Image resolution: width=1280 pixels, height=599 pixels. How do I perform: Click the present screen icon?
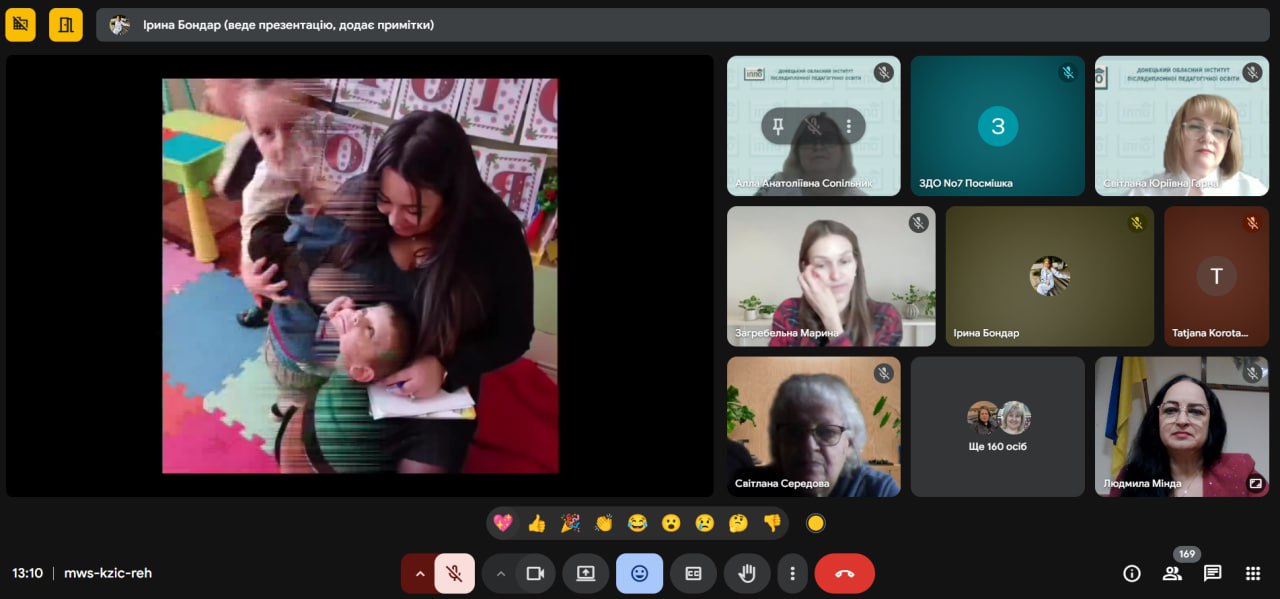[x=586, y=573]
